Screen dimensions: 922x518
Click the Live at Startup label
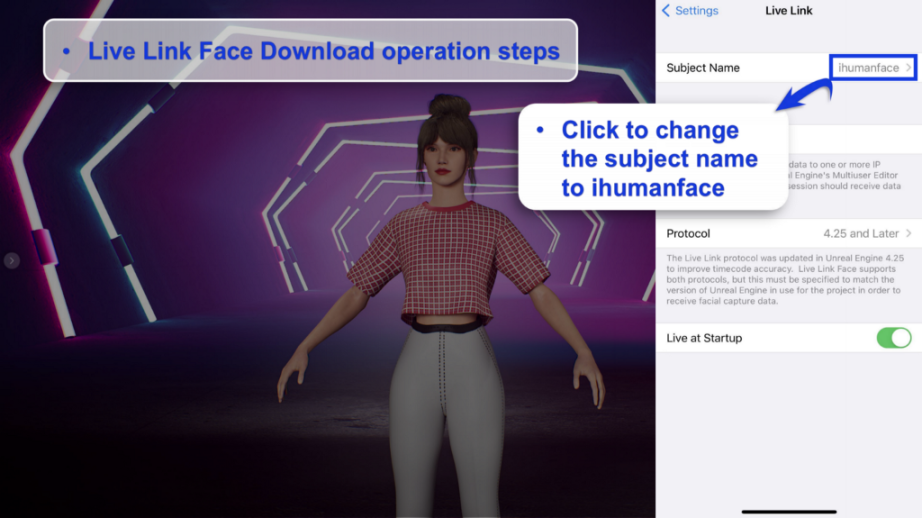pos(704,338)
